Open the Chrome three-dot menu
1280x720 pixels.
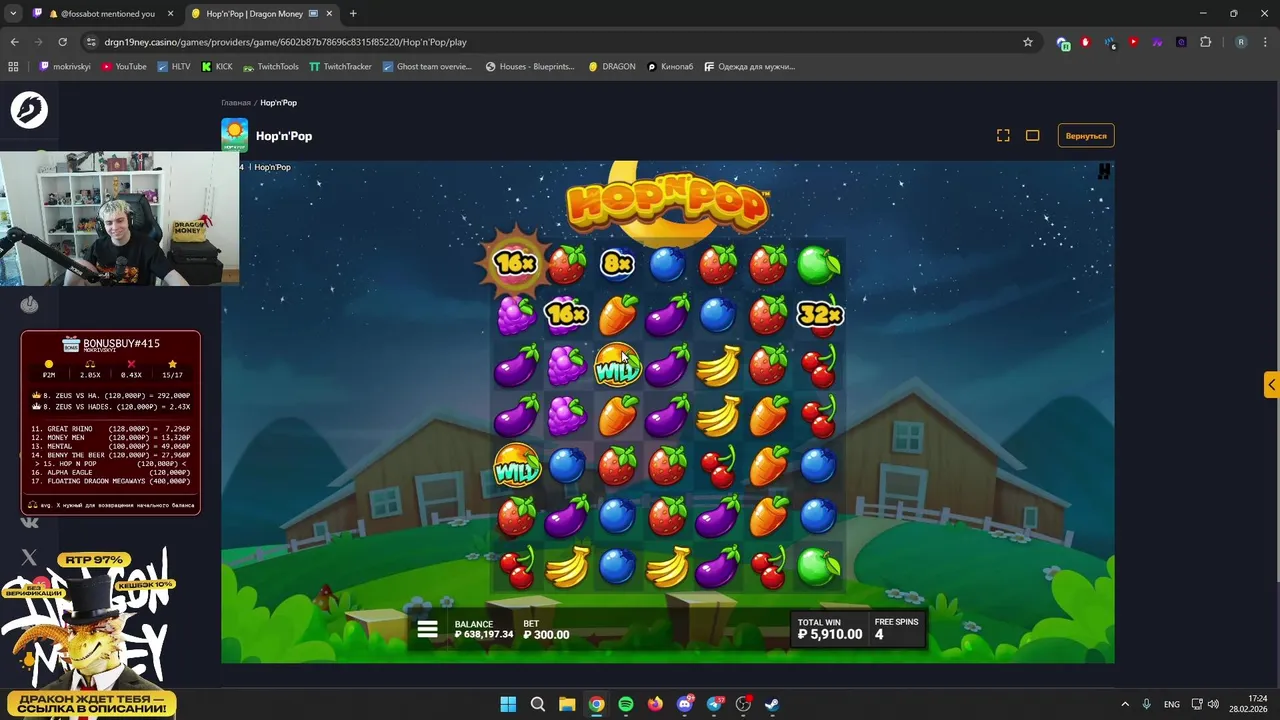tap(1265, 42)
